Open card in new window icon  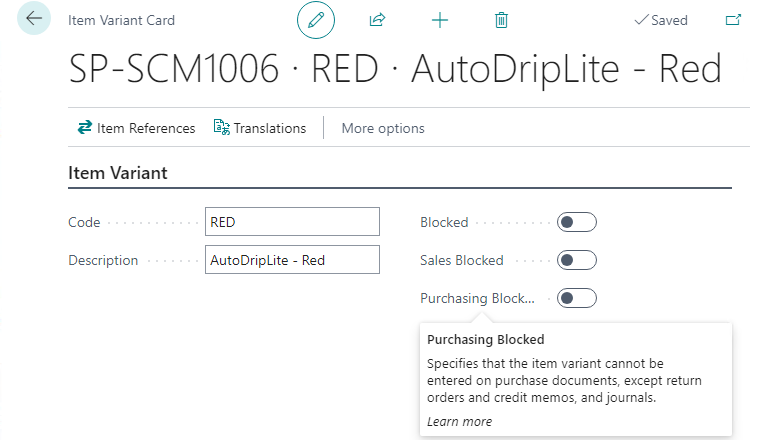733,20
